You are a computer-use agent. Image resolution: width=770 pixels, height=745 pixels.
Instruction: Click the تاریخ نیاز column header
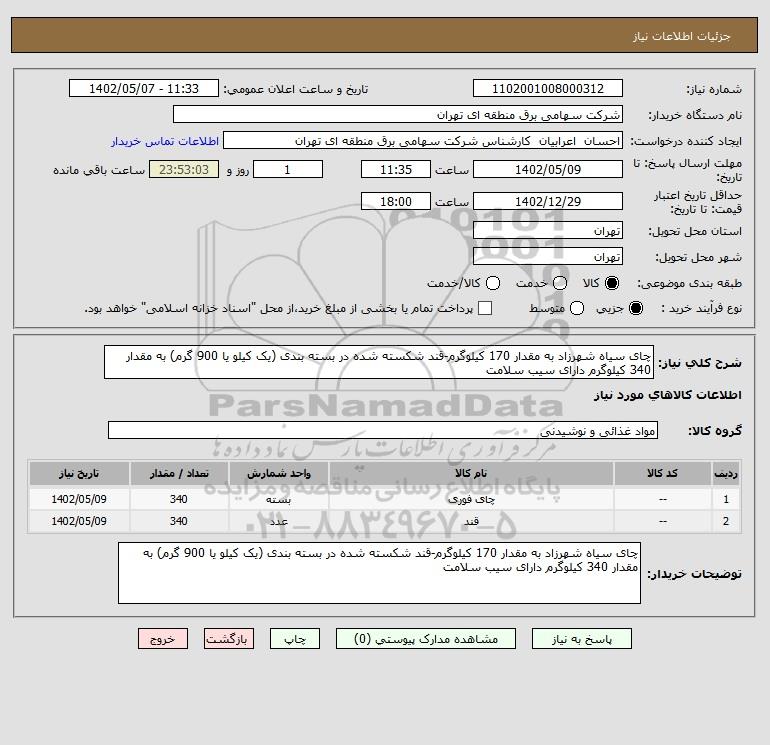point(79,473)
